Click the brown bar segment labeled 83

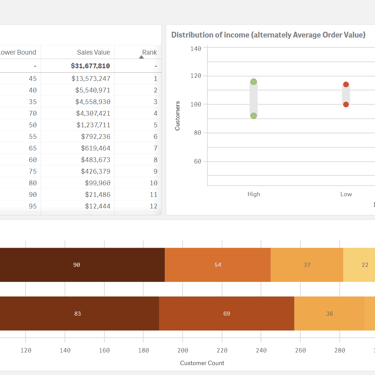pyautogui.click(x=79, y=313)
